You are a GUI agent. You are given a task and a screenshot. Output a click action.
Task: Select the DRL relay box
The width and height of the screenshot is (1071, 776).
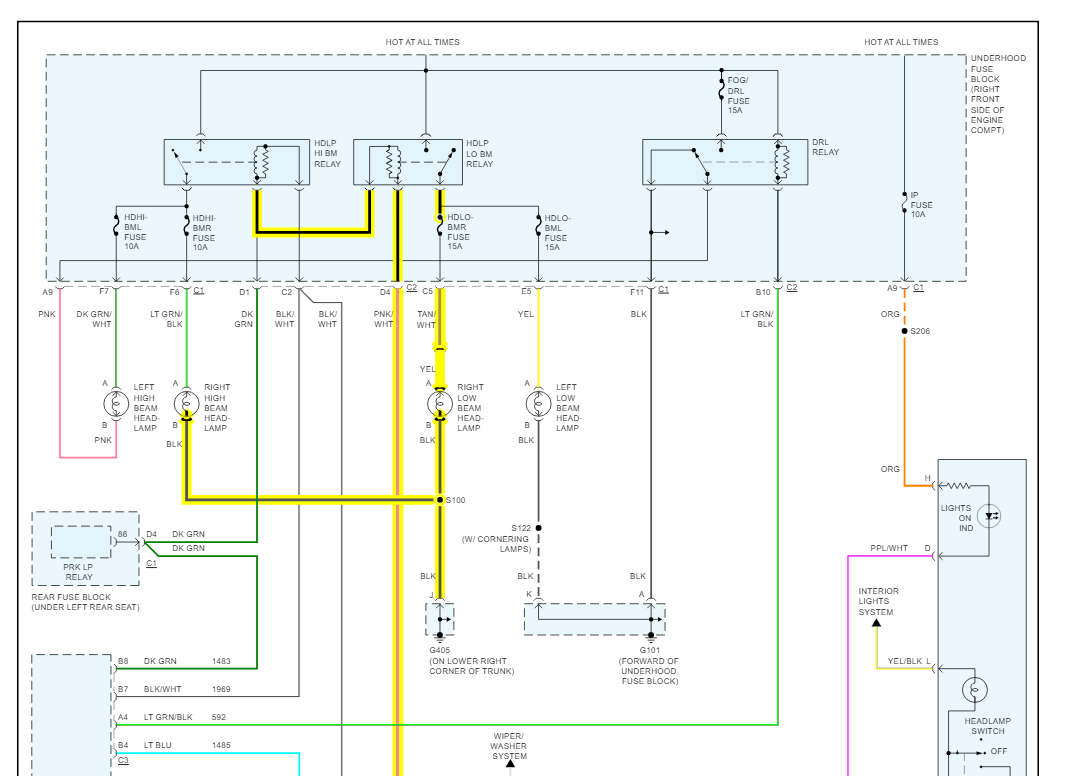click(x=725, y=163)
